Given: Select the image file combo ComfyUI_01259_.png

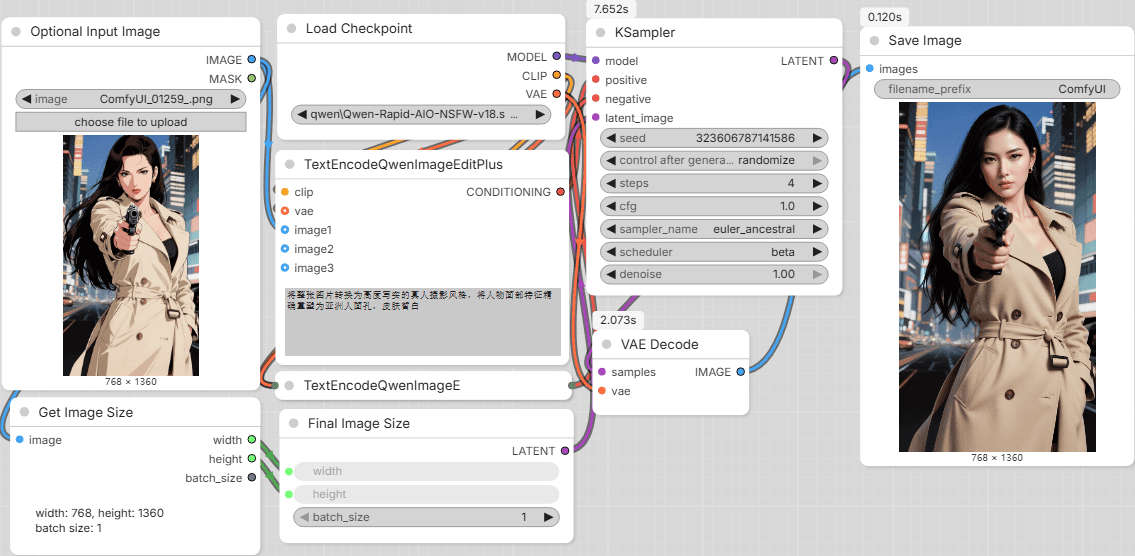Looking at the screenshot, I should click(x=130, y=99).
